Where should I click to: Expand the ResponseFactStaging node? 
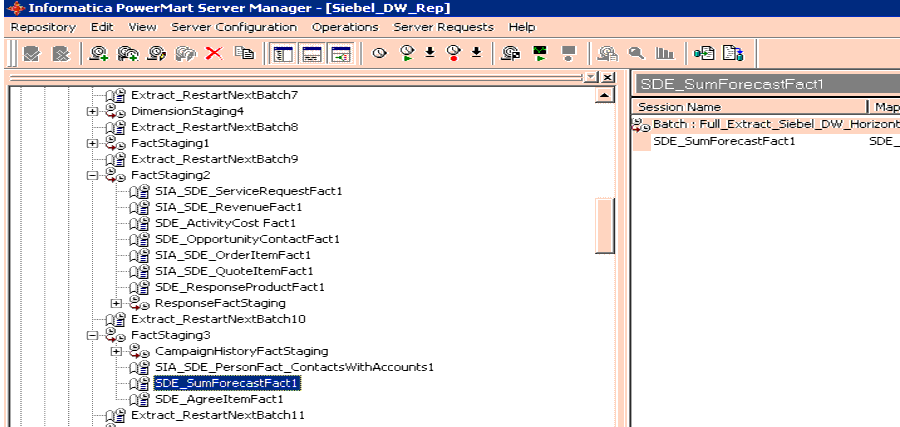(116, 303)
